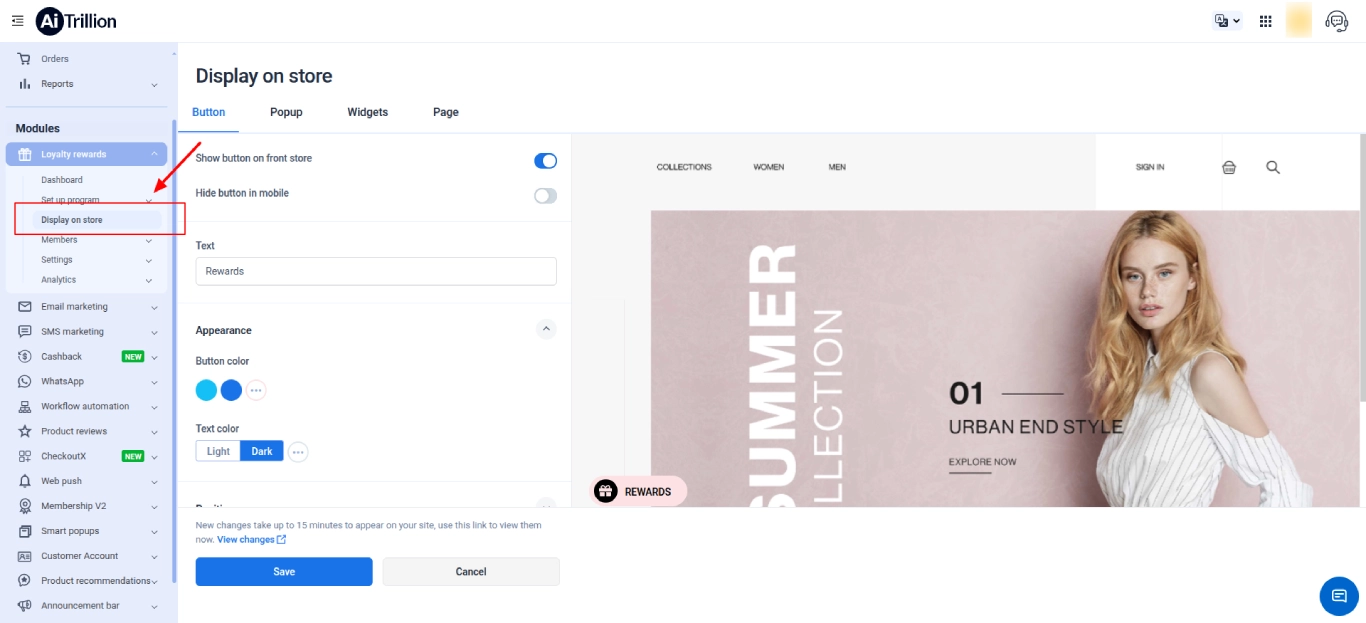This screenshot has width=1366, height=623.
Task: Open the apps grid icon
Action: pos(1266,21)
